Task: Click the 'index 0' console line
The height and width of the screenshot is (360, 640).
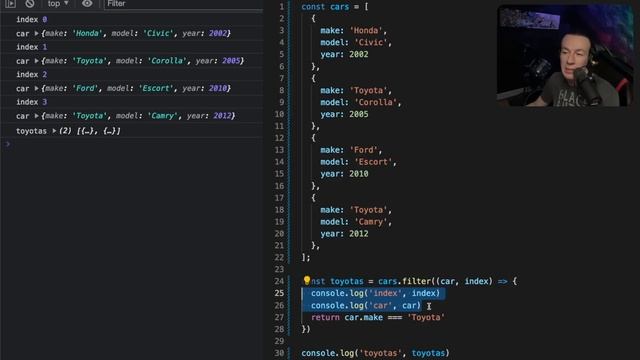Action: click(x=31, y=20)
